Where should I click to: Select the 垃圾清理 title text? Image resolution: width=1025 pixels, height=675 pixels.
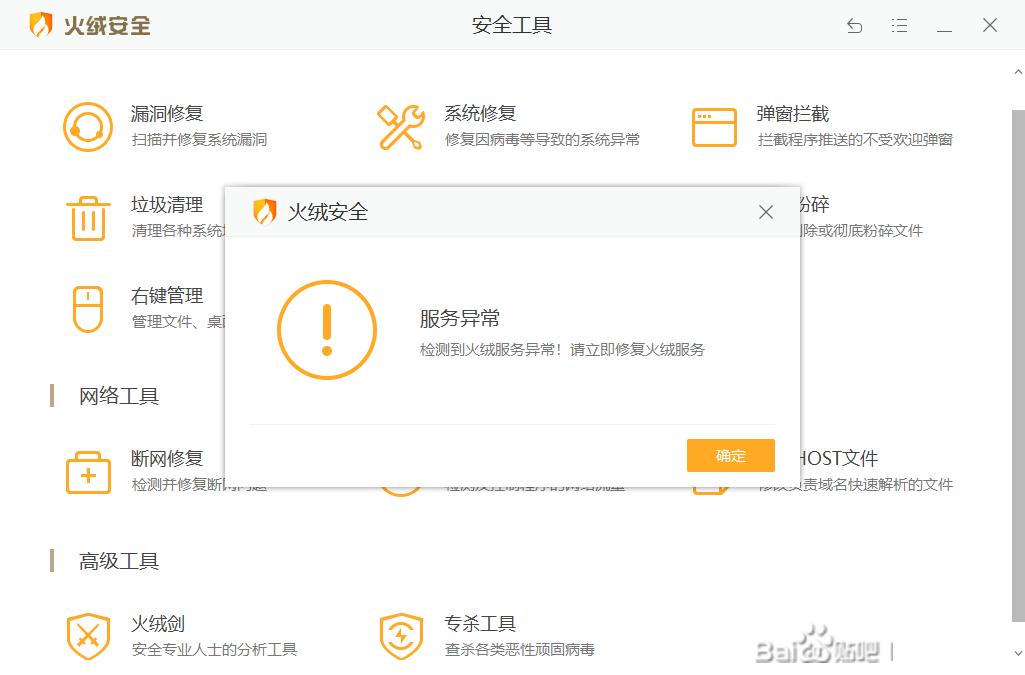coord(167,205)
